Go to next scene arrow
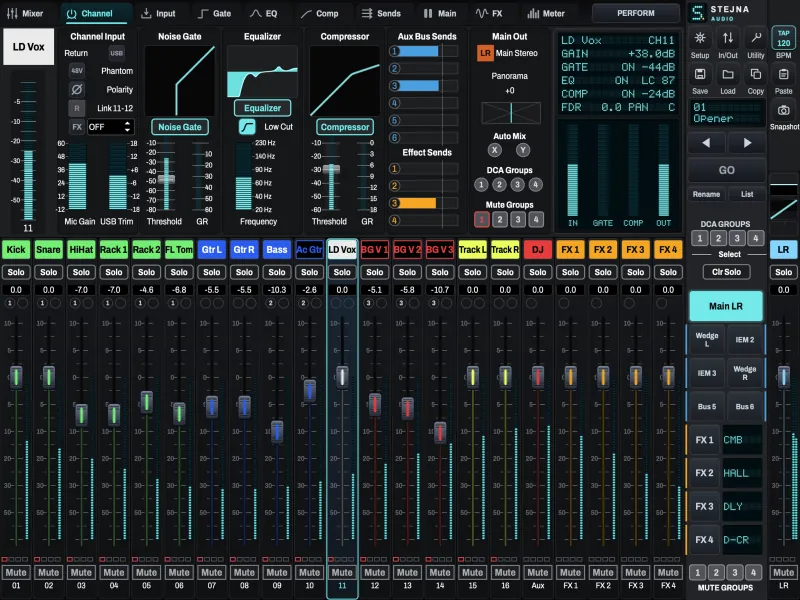This screenshot has height=600, width=800. click(x=747, y=143)
